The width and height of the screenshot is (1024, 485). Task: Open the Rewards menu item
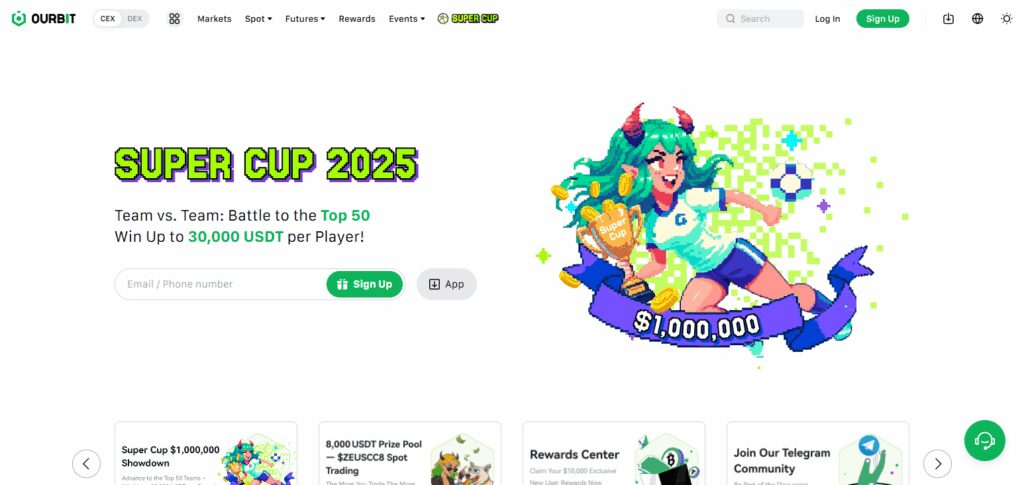357,19
